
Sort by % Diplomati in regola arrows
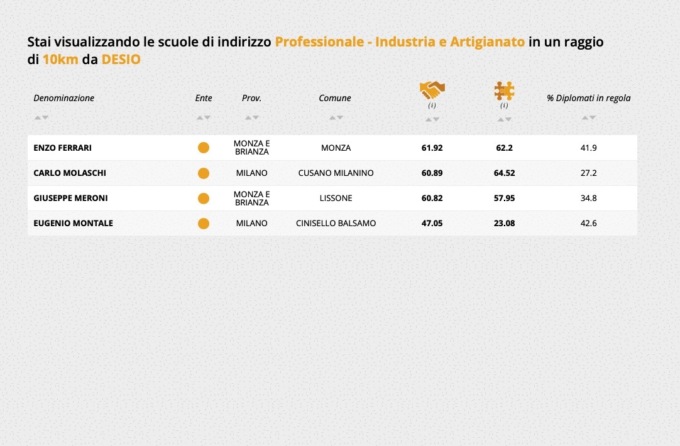(x=588, y=118)
